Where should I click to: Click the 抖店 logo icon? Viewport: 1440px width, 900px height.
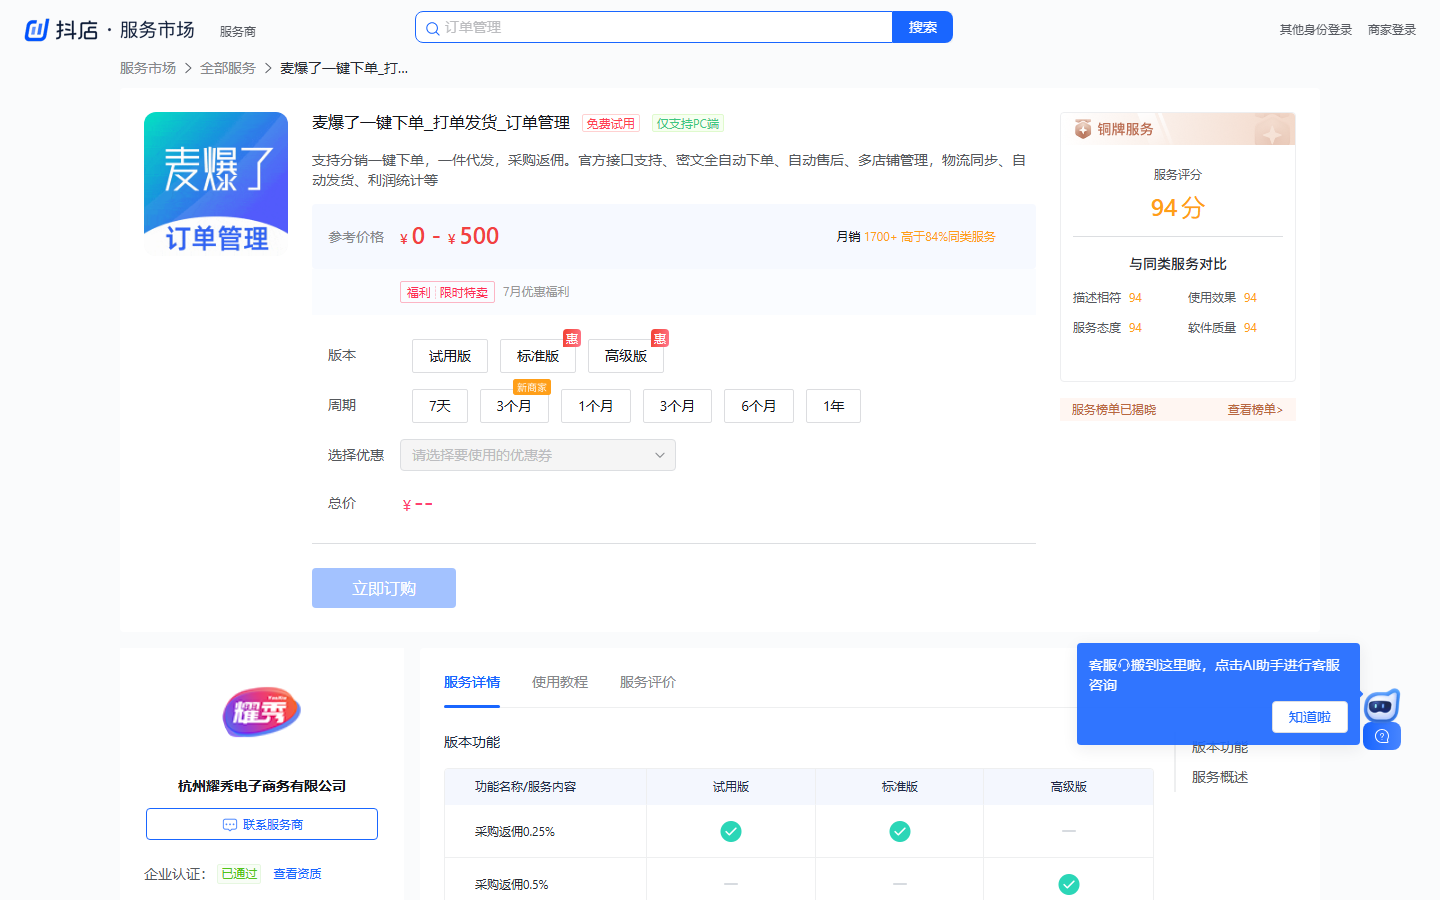pyautogui.click(x=37, y=30)
